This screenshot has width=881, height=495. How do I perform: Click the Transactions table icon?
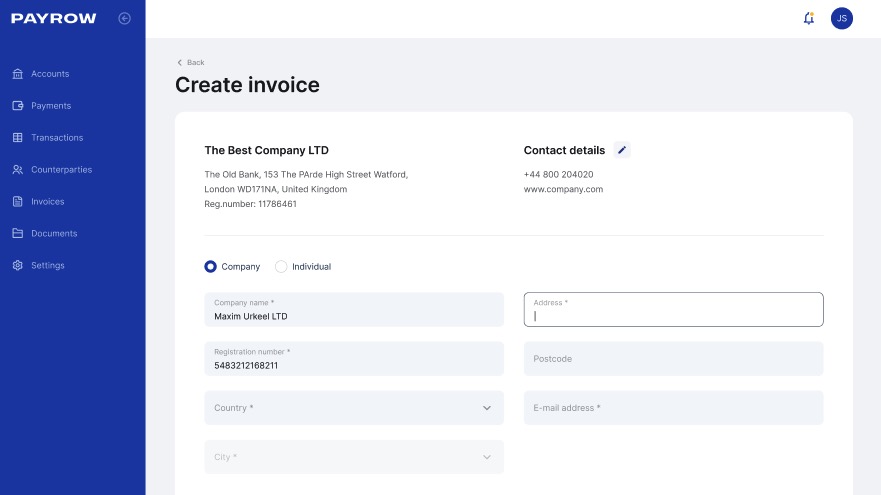[18, 138]
